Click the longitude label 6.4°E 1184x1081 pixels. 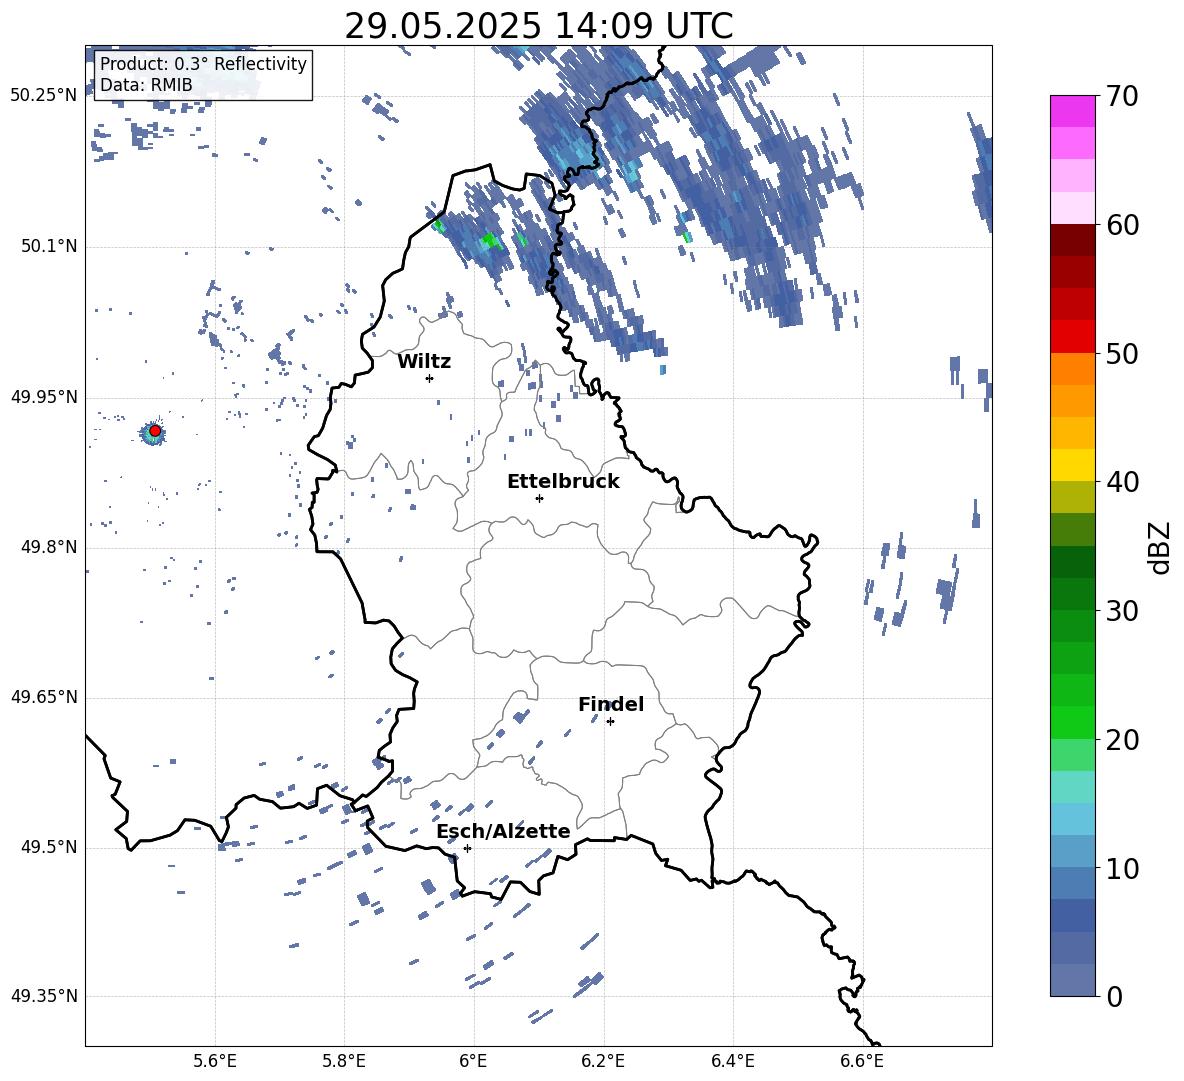click(732, 1062)
